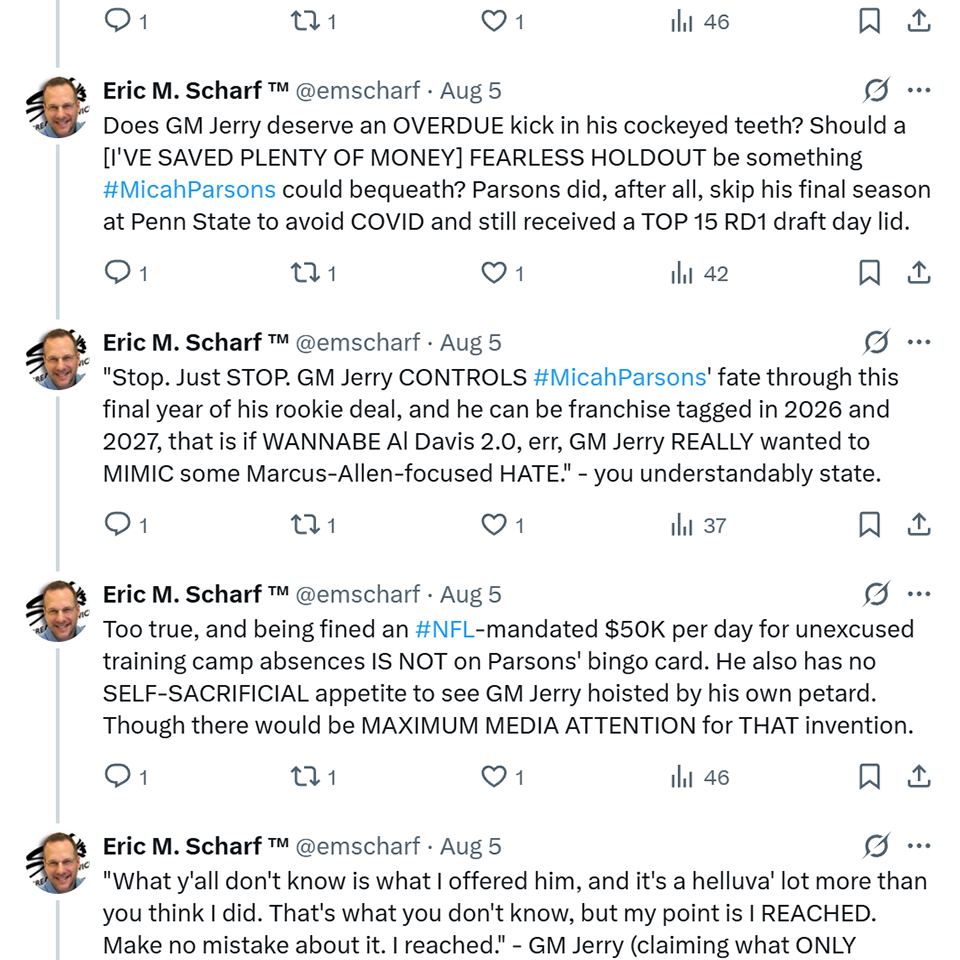Bookmark the $50K per day fine tweet

point(870,776)
